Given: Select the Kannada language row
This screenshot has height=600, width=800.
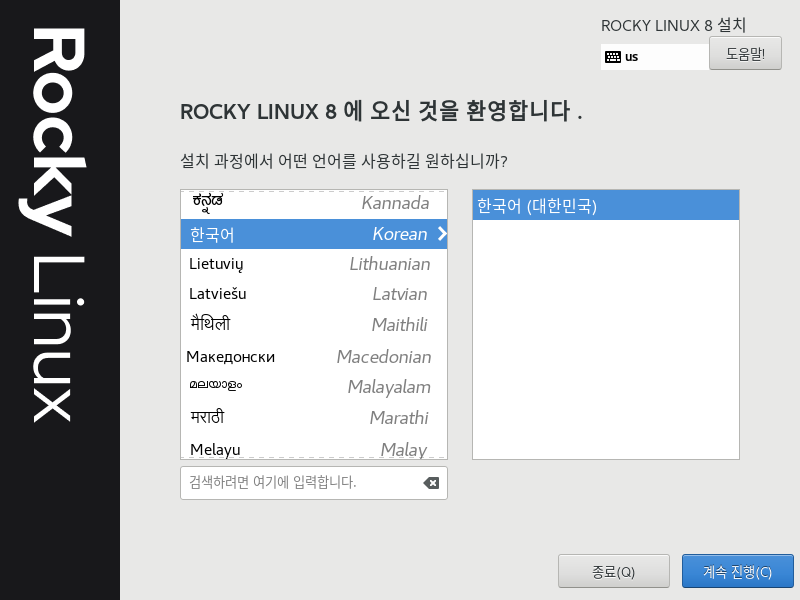Looking at the screenshot, I should point(314,204).
